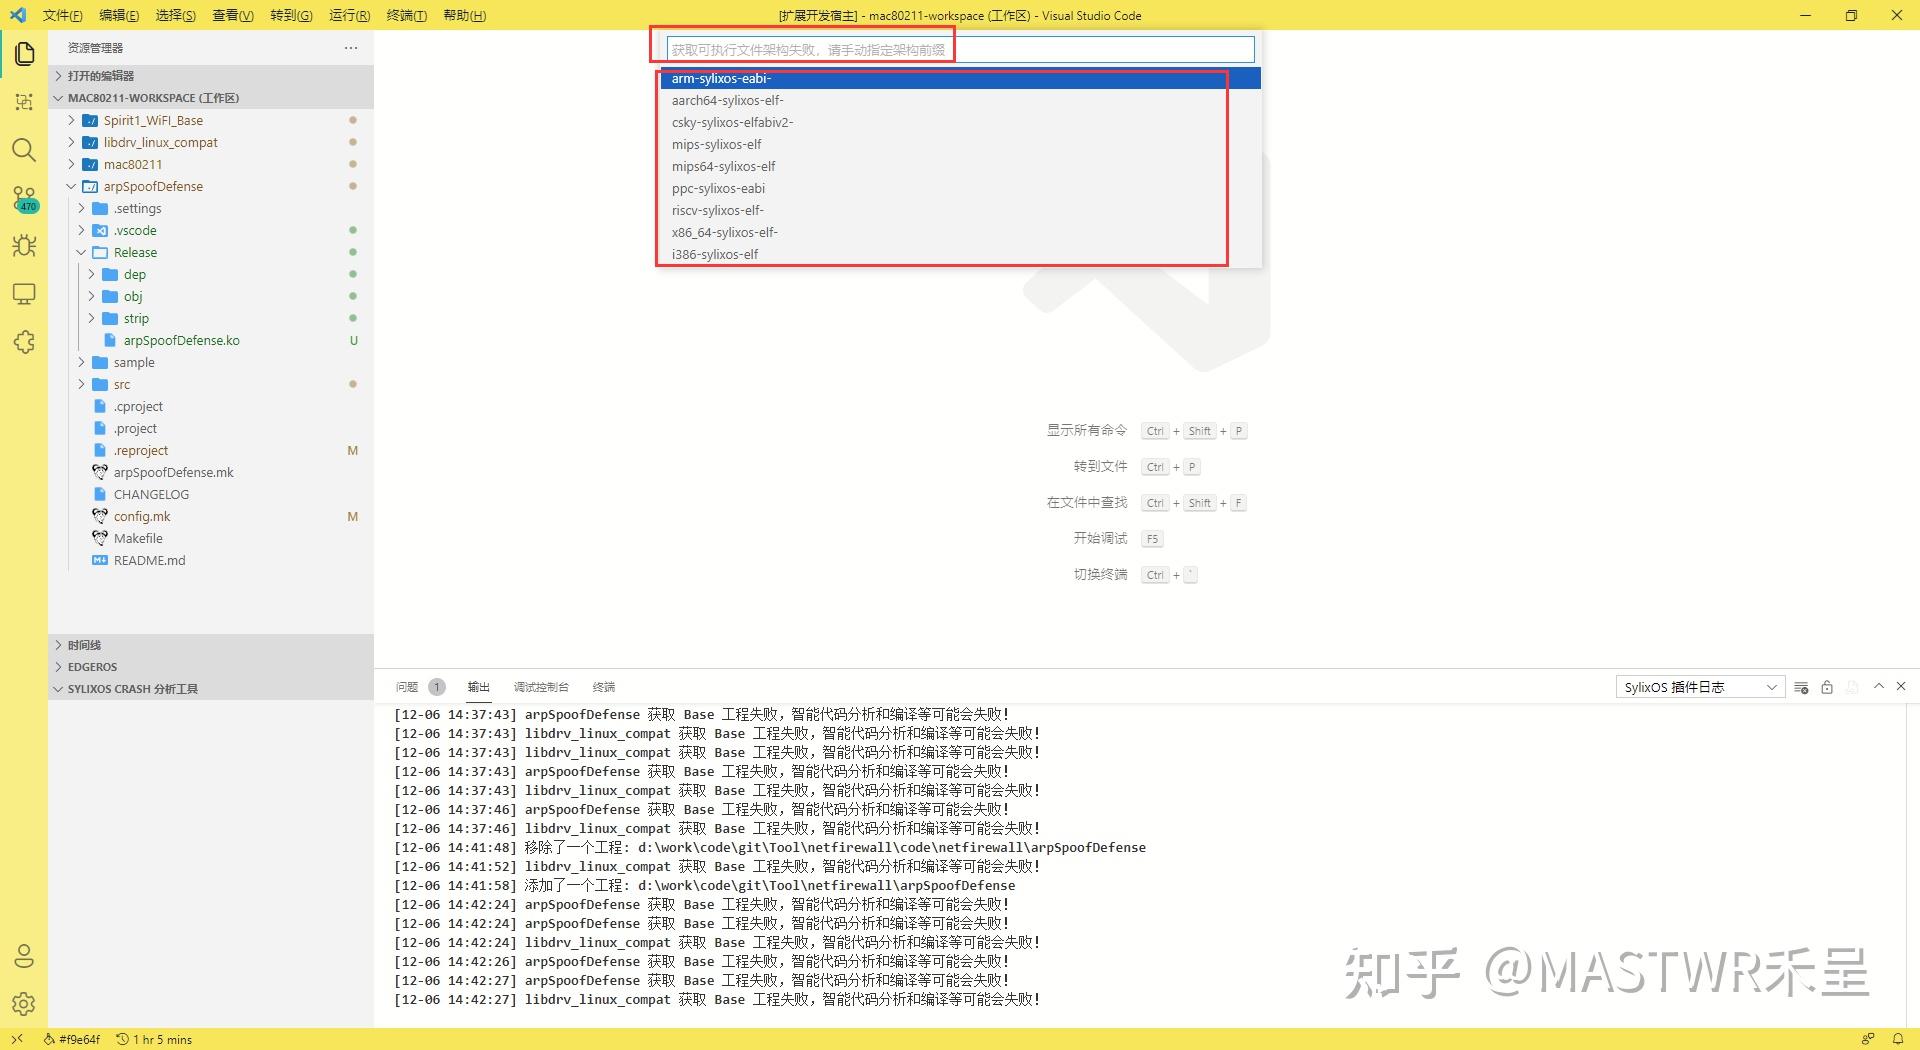Open the remote monitor icon in activity bar

click(24, 294)
